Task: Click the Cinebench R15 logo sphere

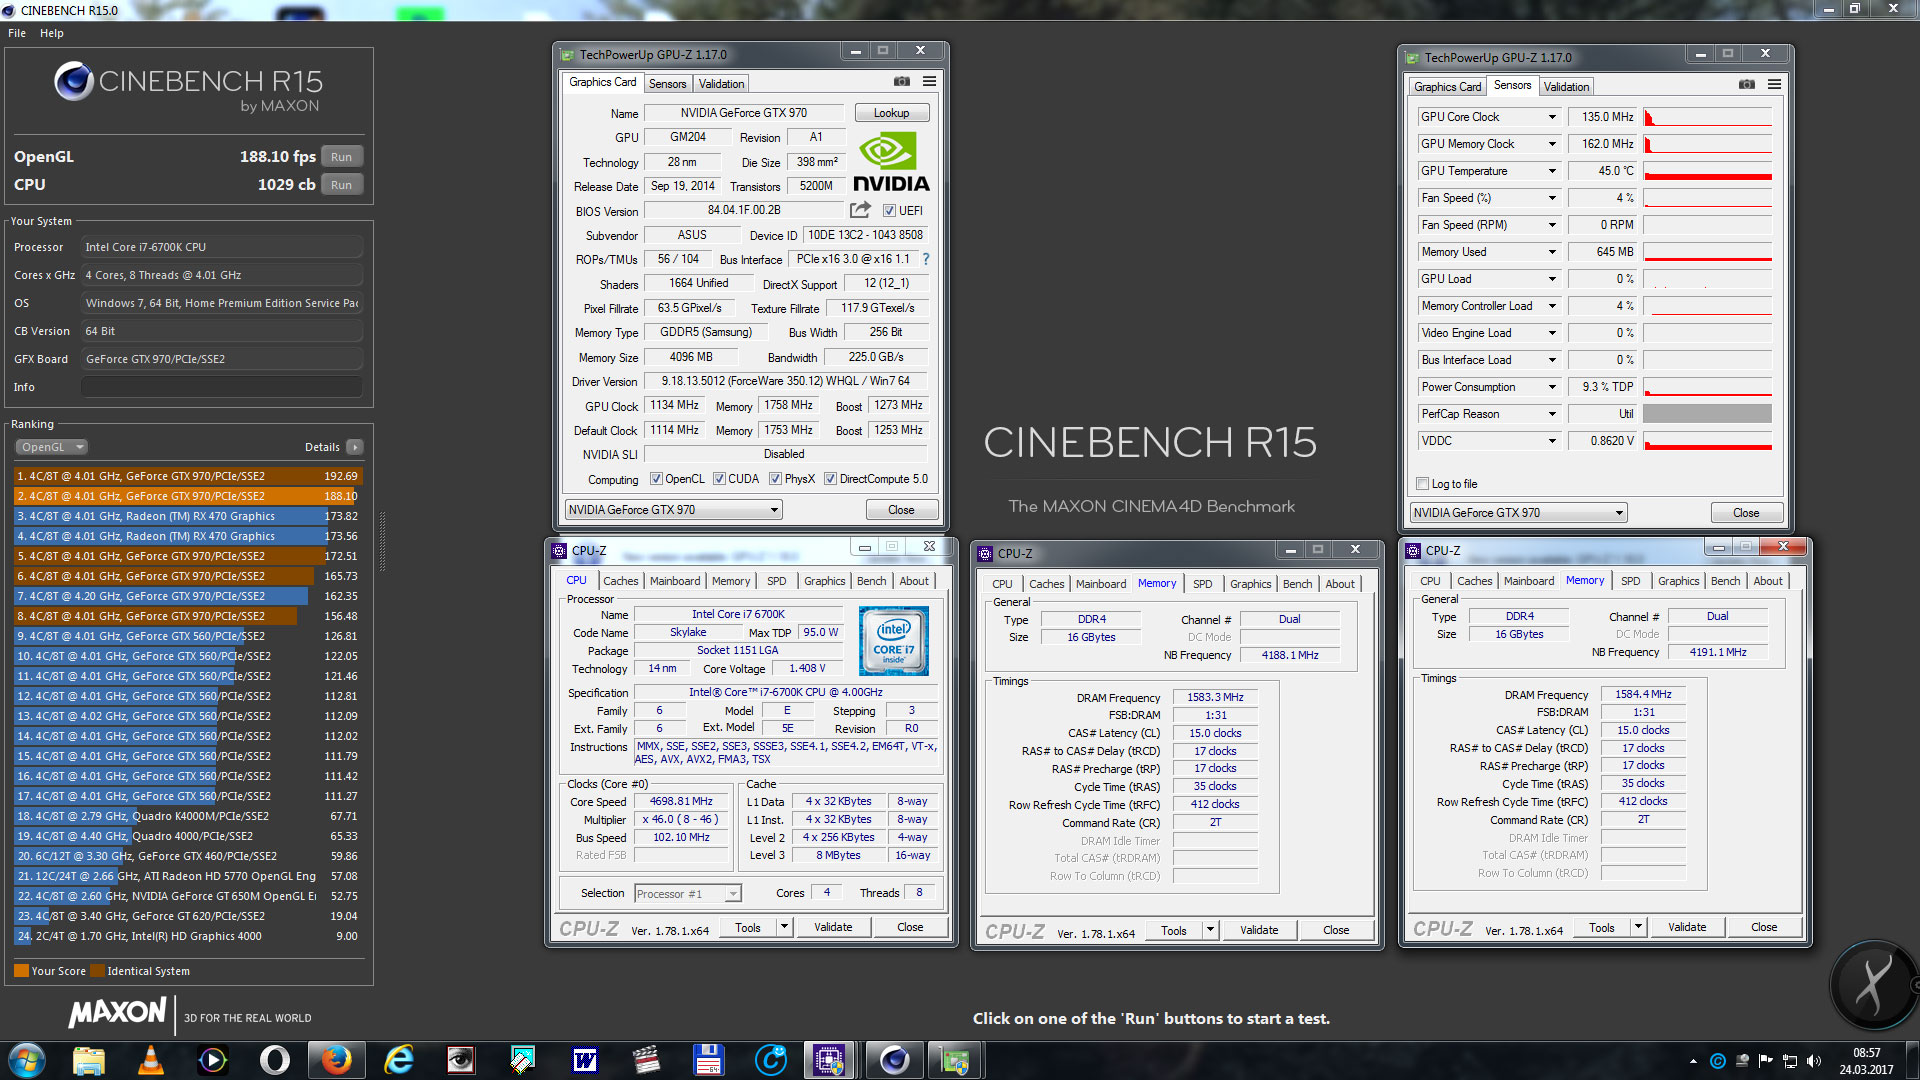Action: pyautogui.click(x=73, y=81)
